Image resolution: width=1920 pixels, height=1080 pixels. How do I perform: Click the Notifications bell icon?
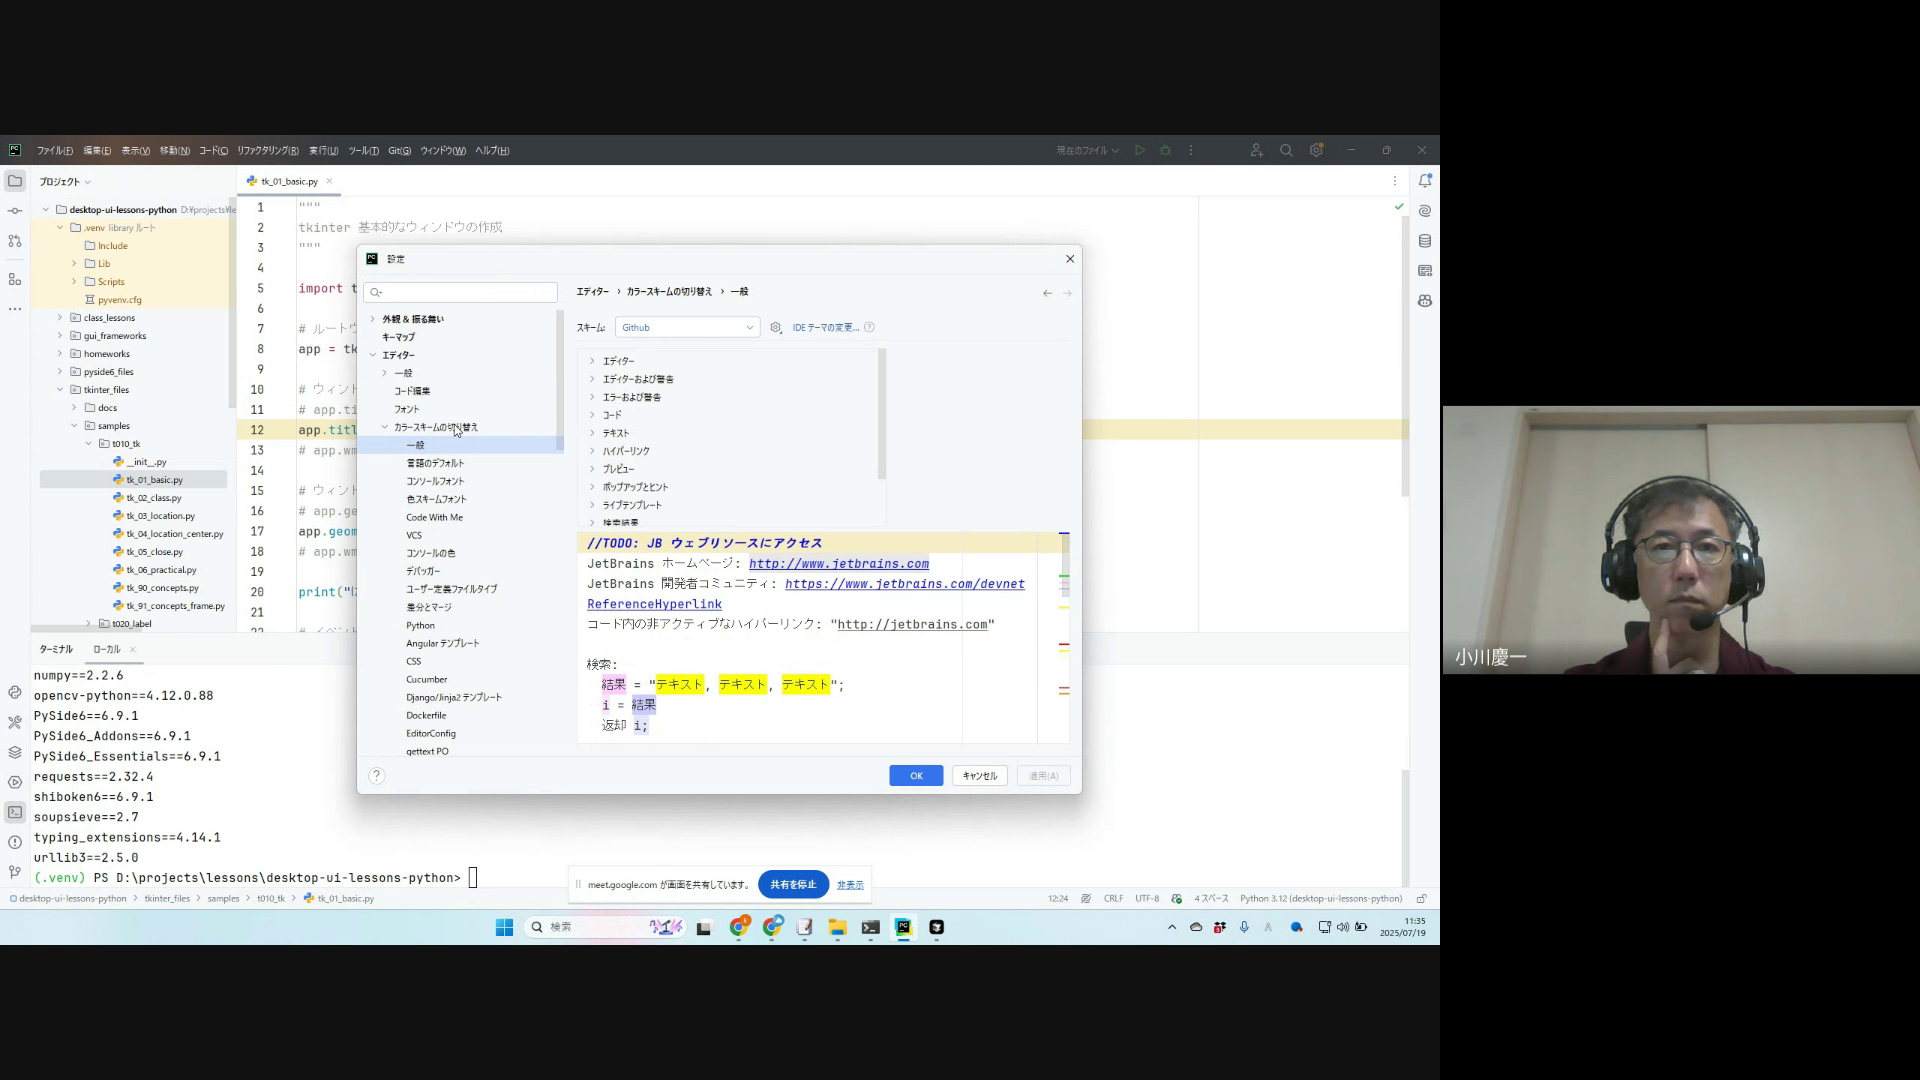(1425, 181)
